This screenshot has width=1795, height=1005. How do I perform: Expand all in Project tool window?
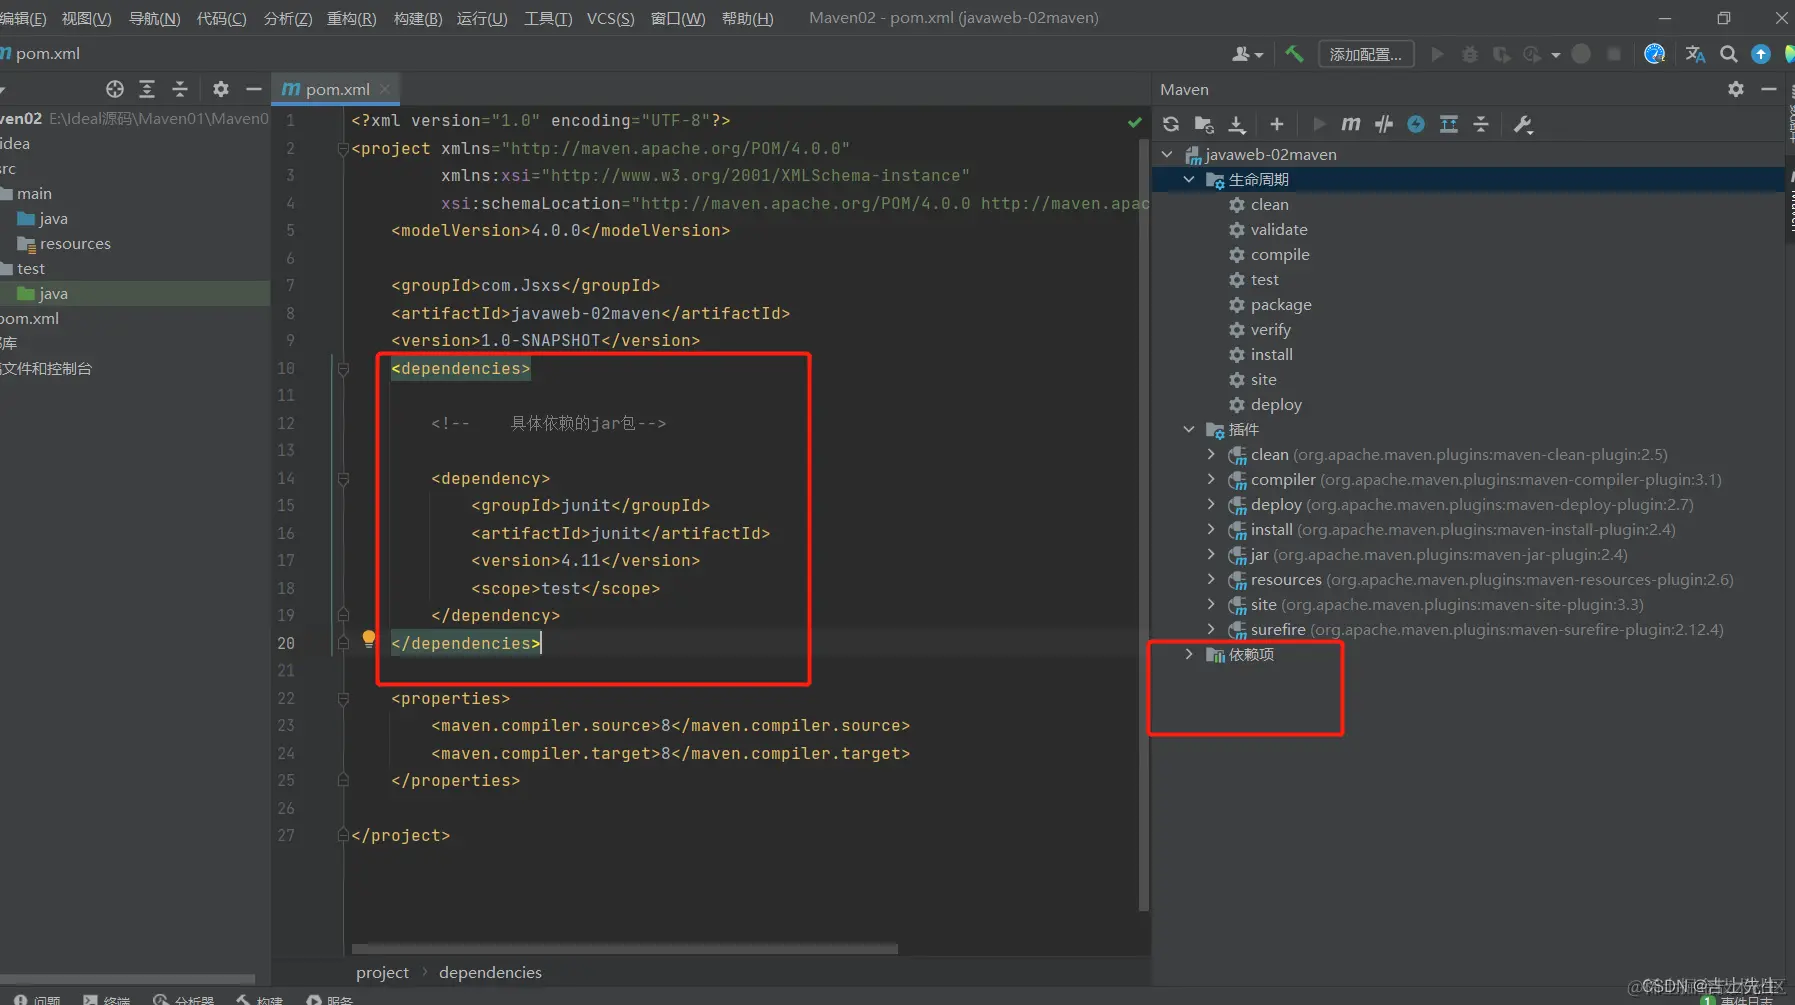(147, 89)
